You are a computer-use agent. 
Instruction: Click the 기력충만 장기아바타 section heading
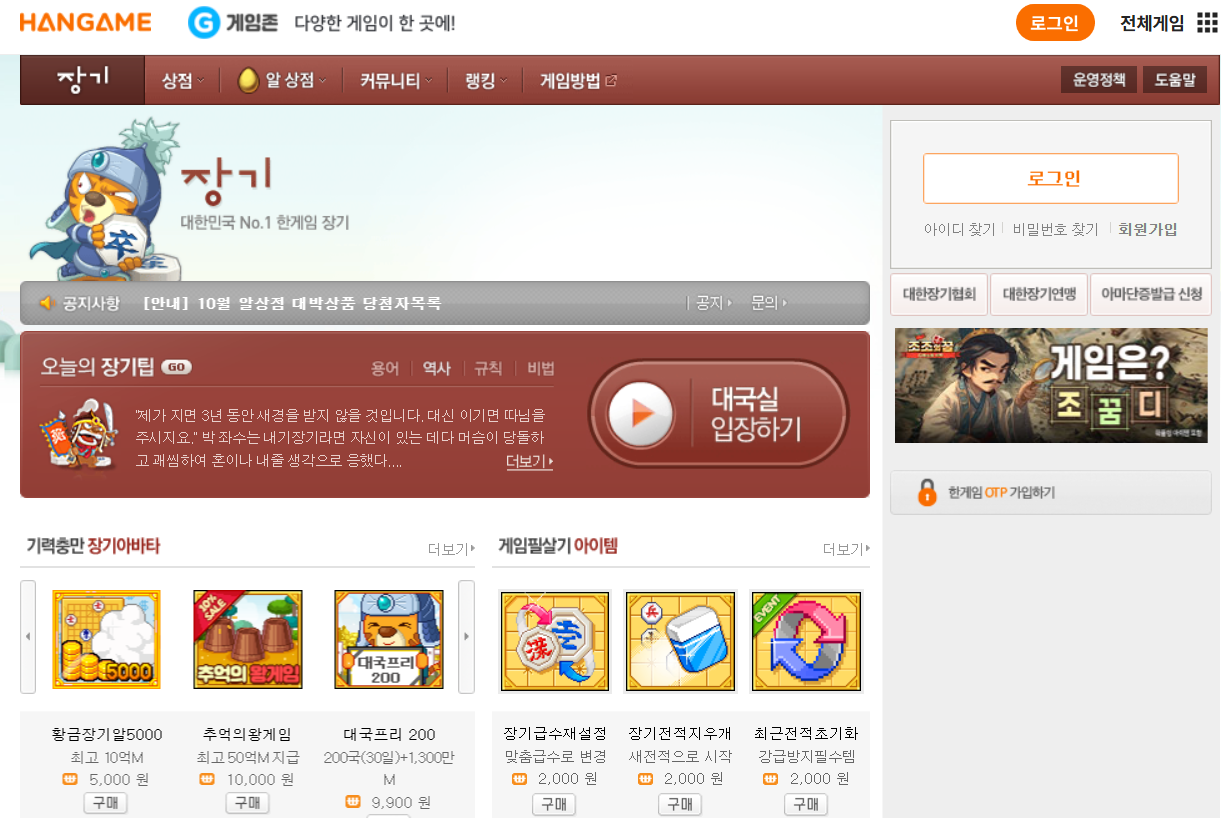point(93,546)
